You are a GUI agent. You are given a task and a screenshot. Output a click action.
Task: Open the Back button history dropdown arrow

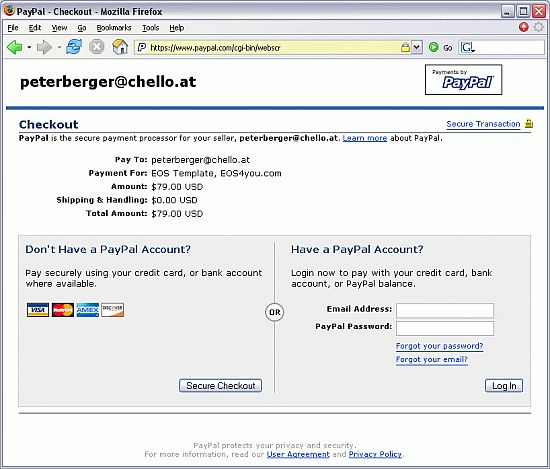coord(29,47)
